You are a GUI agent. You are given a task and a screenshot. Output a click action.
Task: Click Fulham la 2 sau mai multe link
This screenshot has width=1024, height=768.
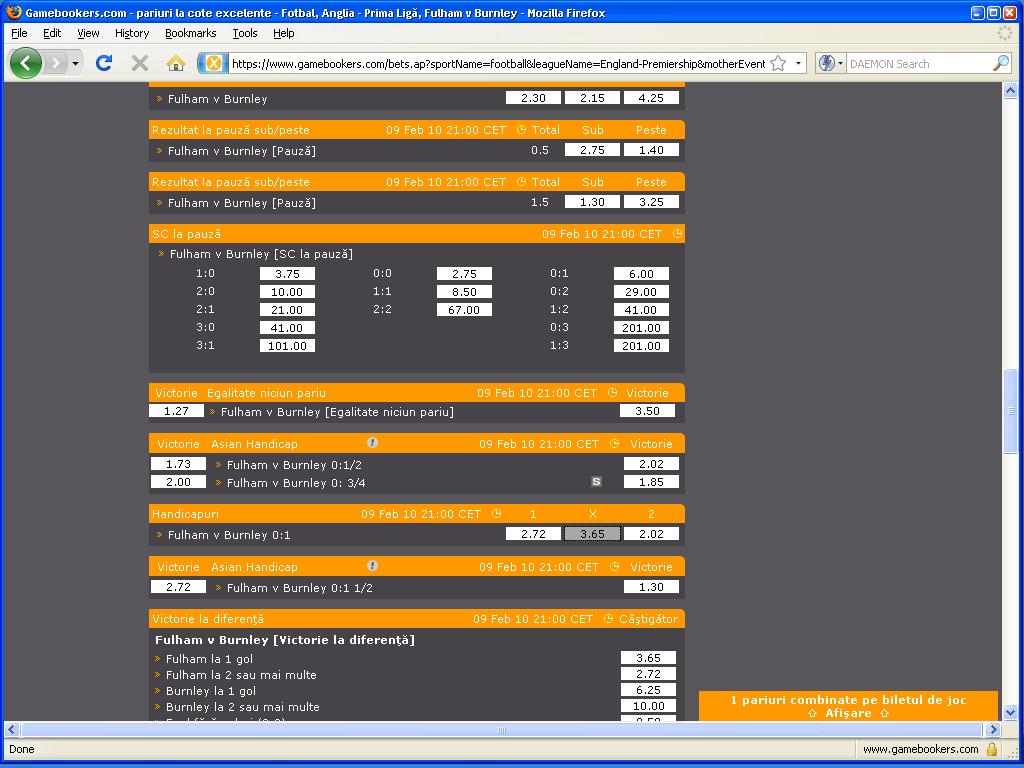click(241, 675)
